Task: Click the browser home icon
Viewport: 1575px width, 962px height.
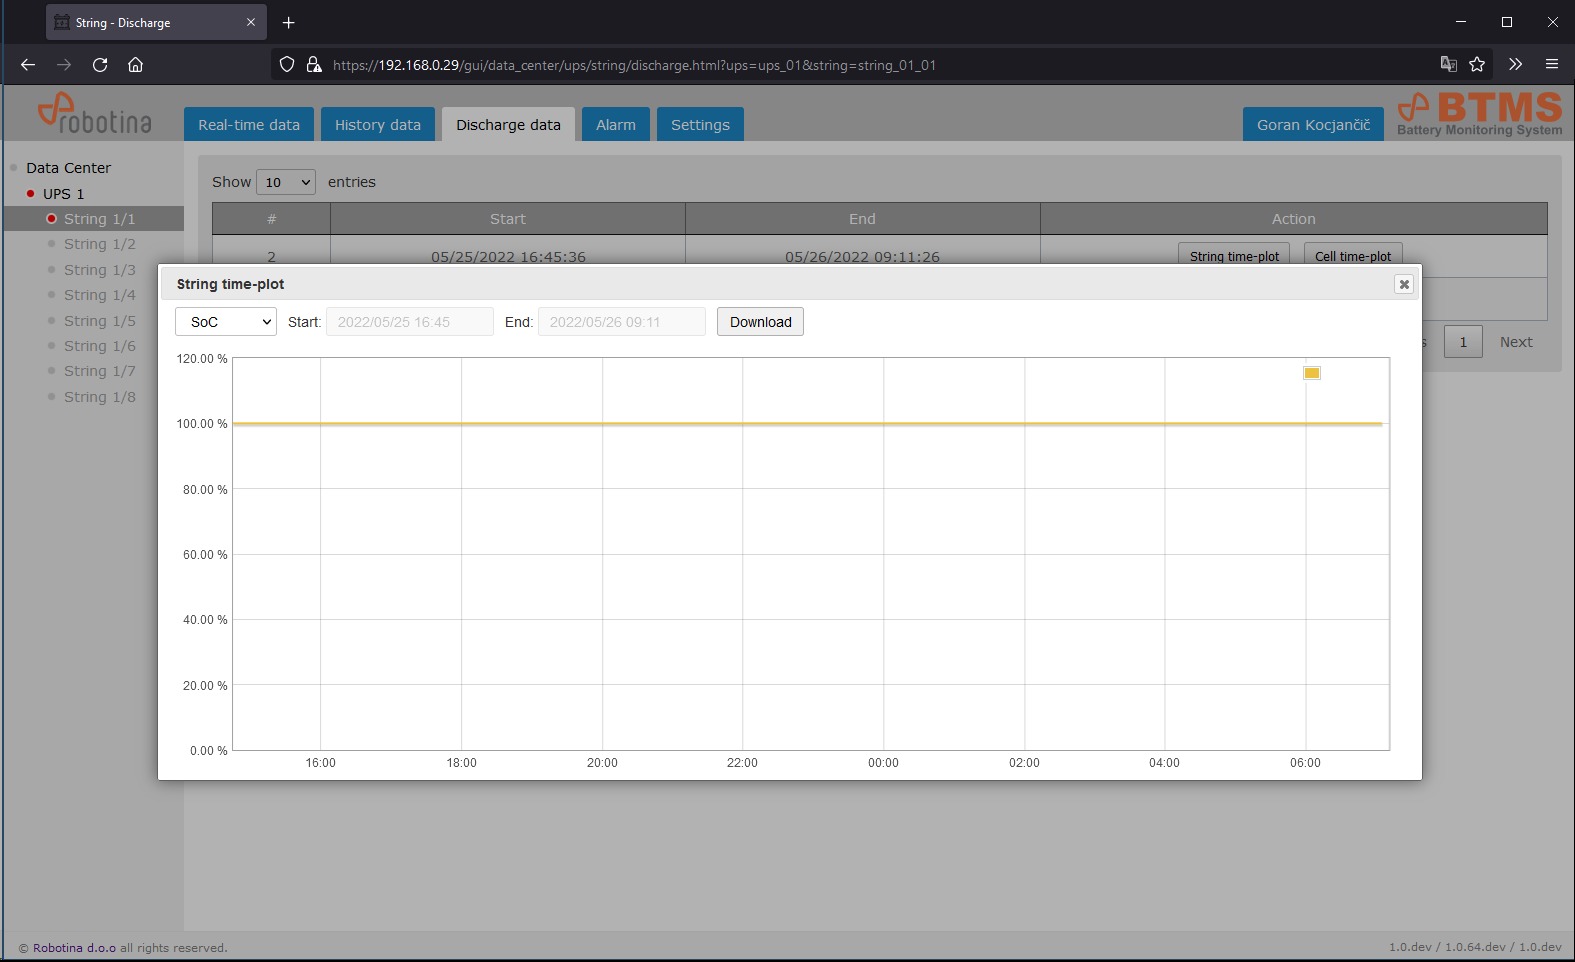Action: pyautogui.click(x=136, y=65)
